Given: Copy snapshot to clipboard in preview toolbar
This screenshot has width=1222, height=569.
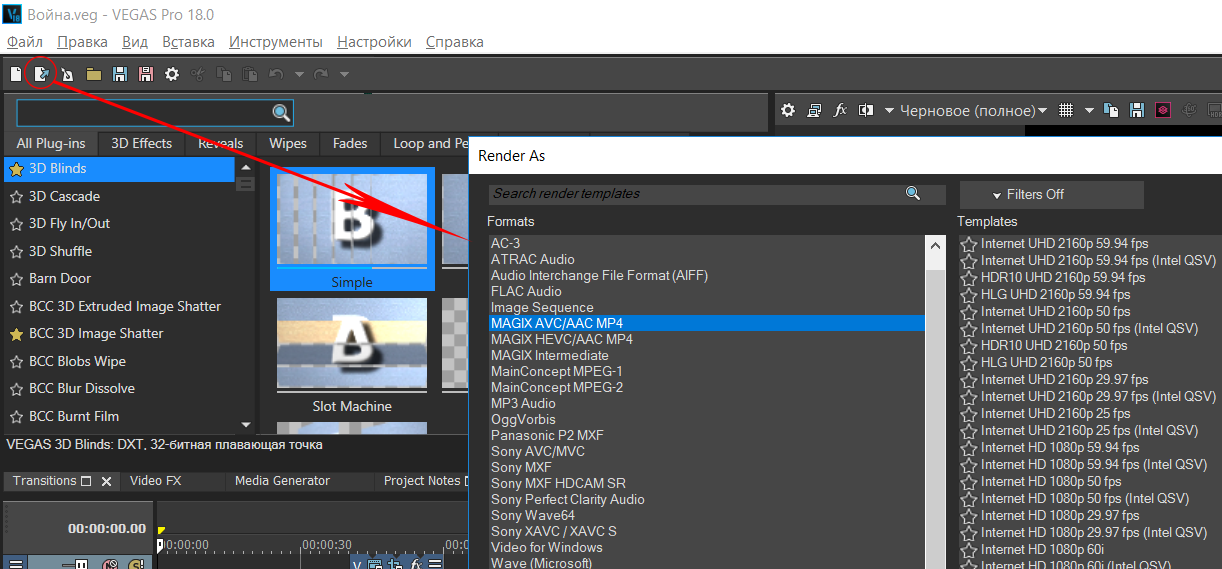Looking at the screenshot, I should pyautogui.click(x=1111, y=110).
